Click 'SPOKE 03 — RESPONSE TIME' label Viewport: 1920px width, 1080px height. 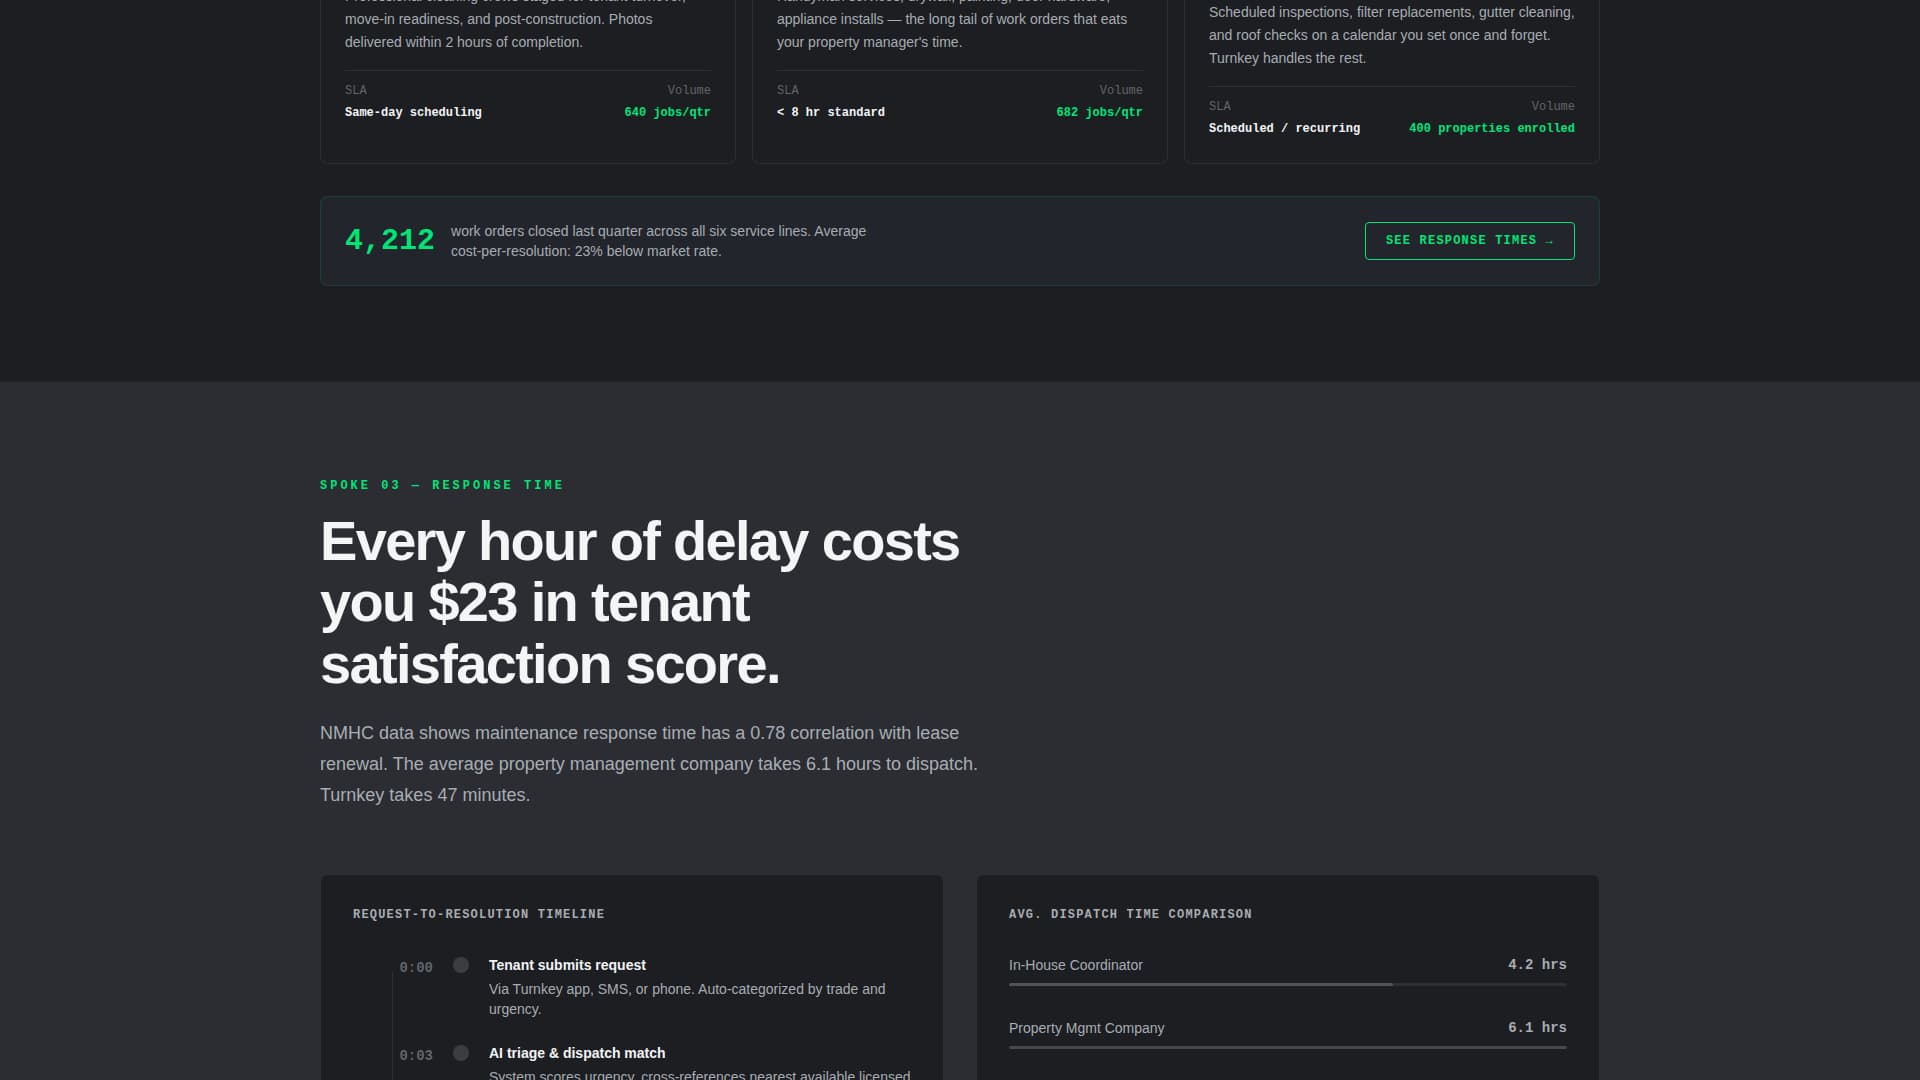(x=441, y=485)
